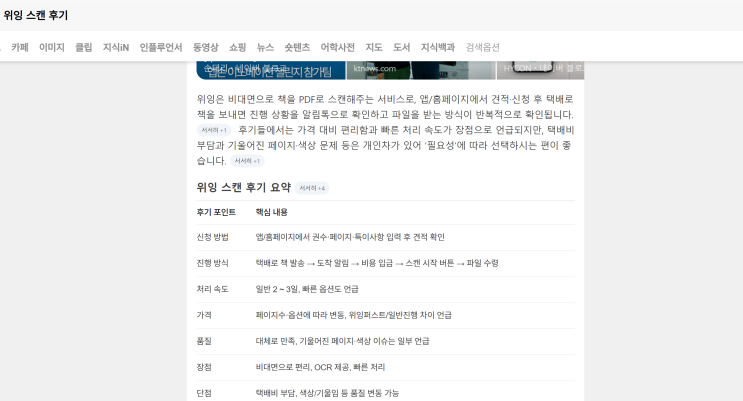The image size is (743, 401).
Task: Click the search field containing 위잉 스캔 후기
Action: point(372,15)
